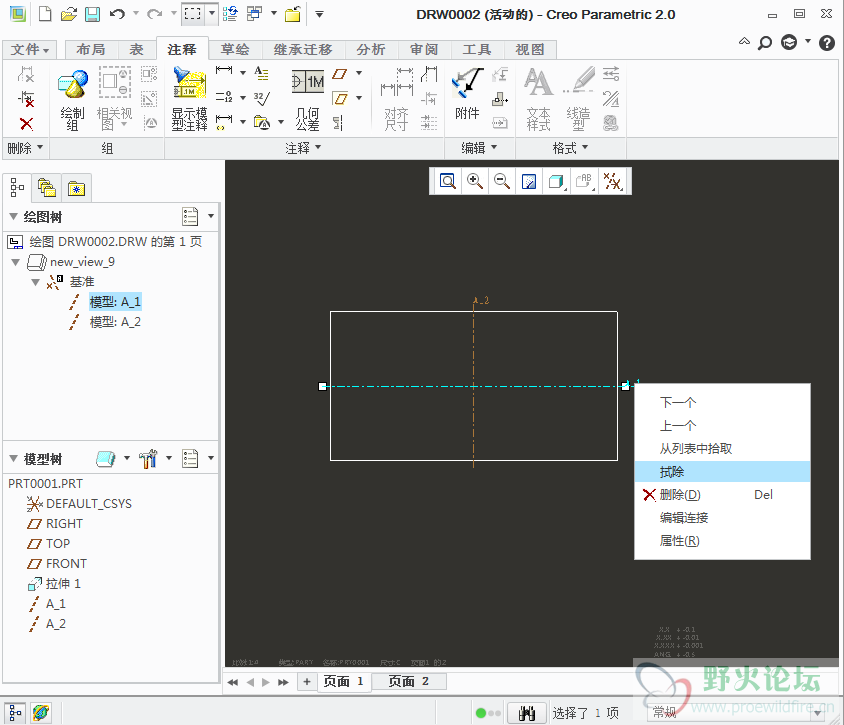Image resolution: width=844 pixels, height=725 pixels.
Task: Switch to sheet 页面 2
Action: pyautogui.click(x=409, y=681)
